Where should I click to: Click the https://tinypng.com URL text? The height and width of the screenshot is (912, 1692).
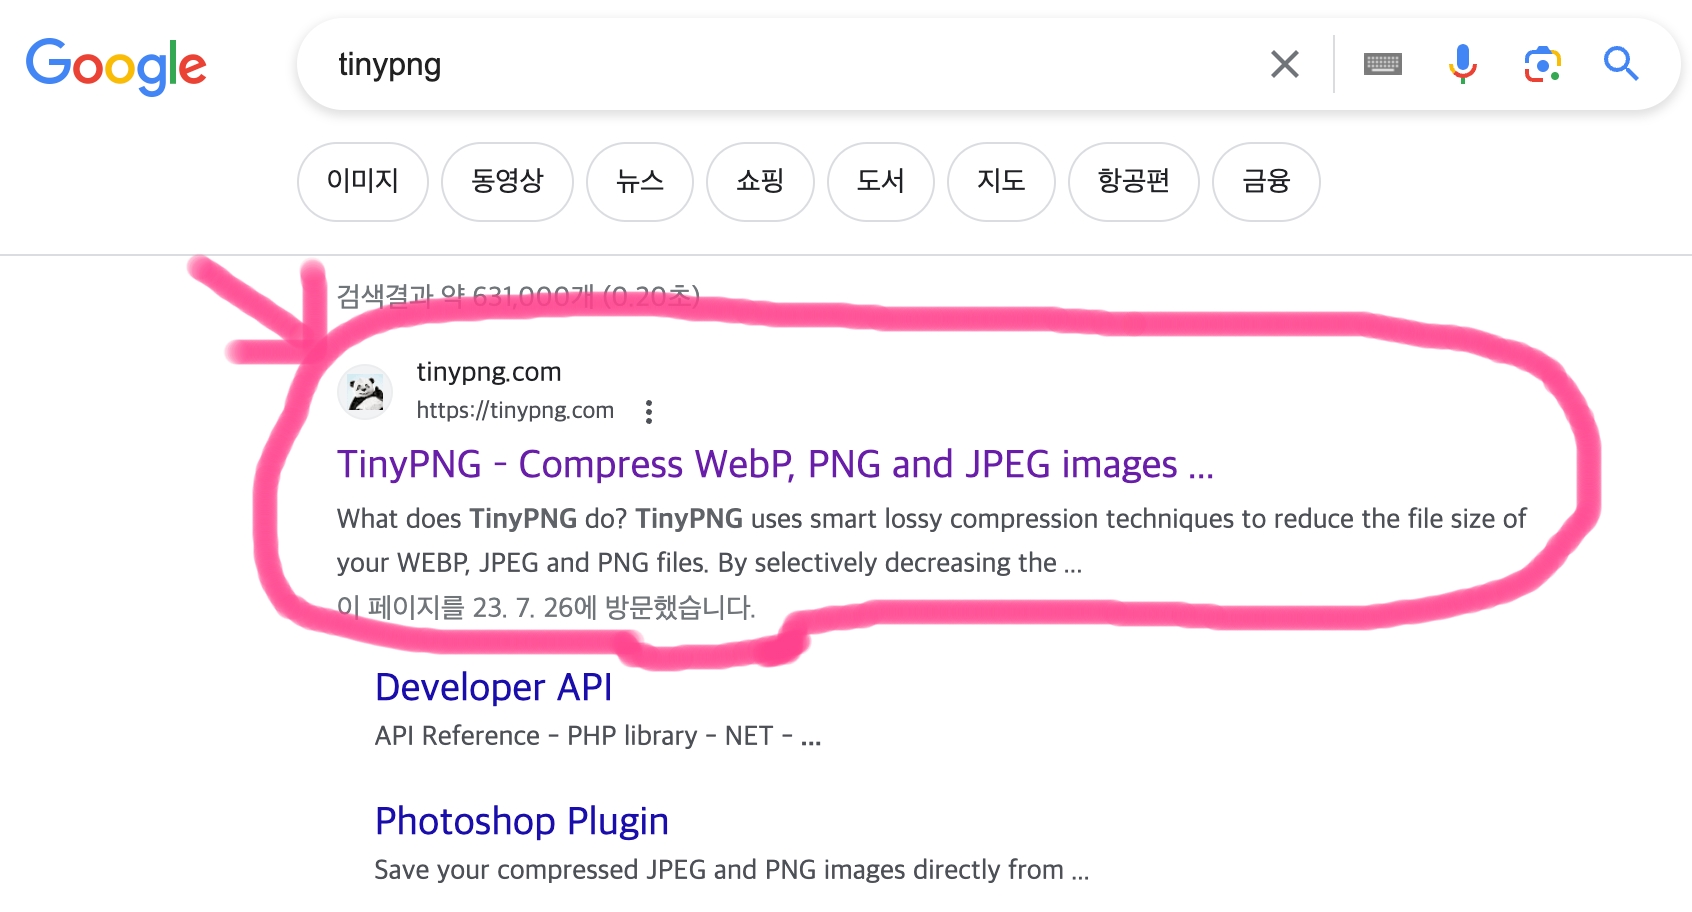(x=515, y=409)
